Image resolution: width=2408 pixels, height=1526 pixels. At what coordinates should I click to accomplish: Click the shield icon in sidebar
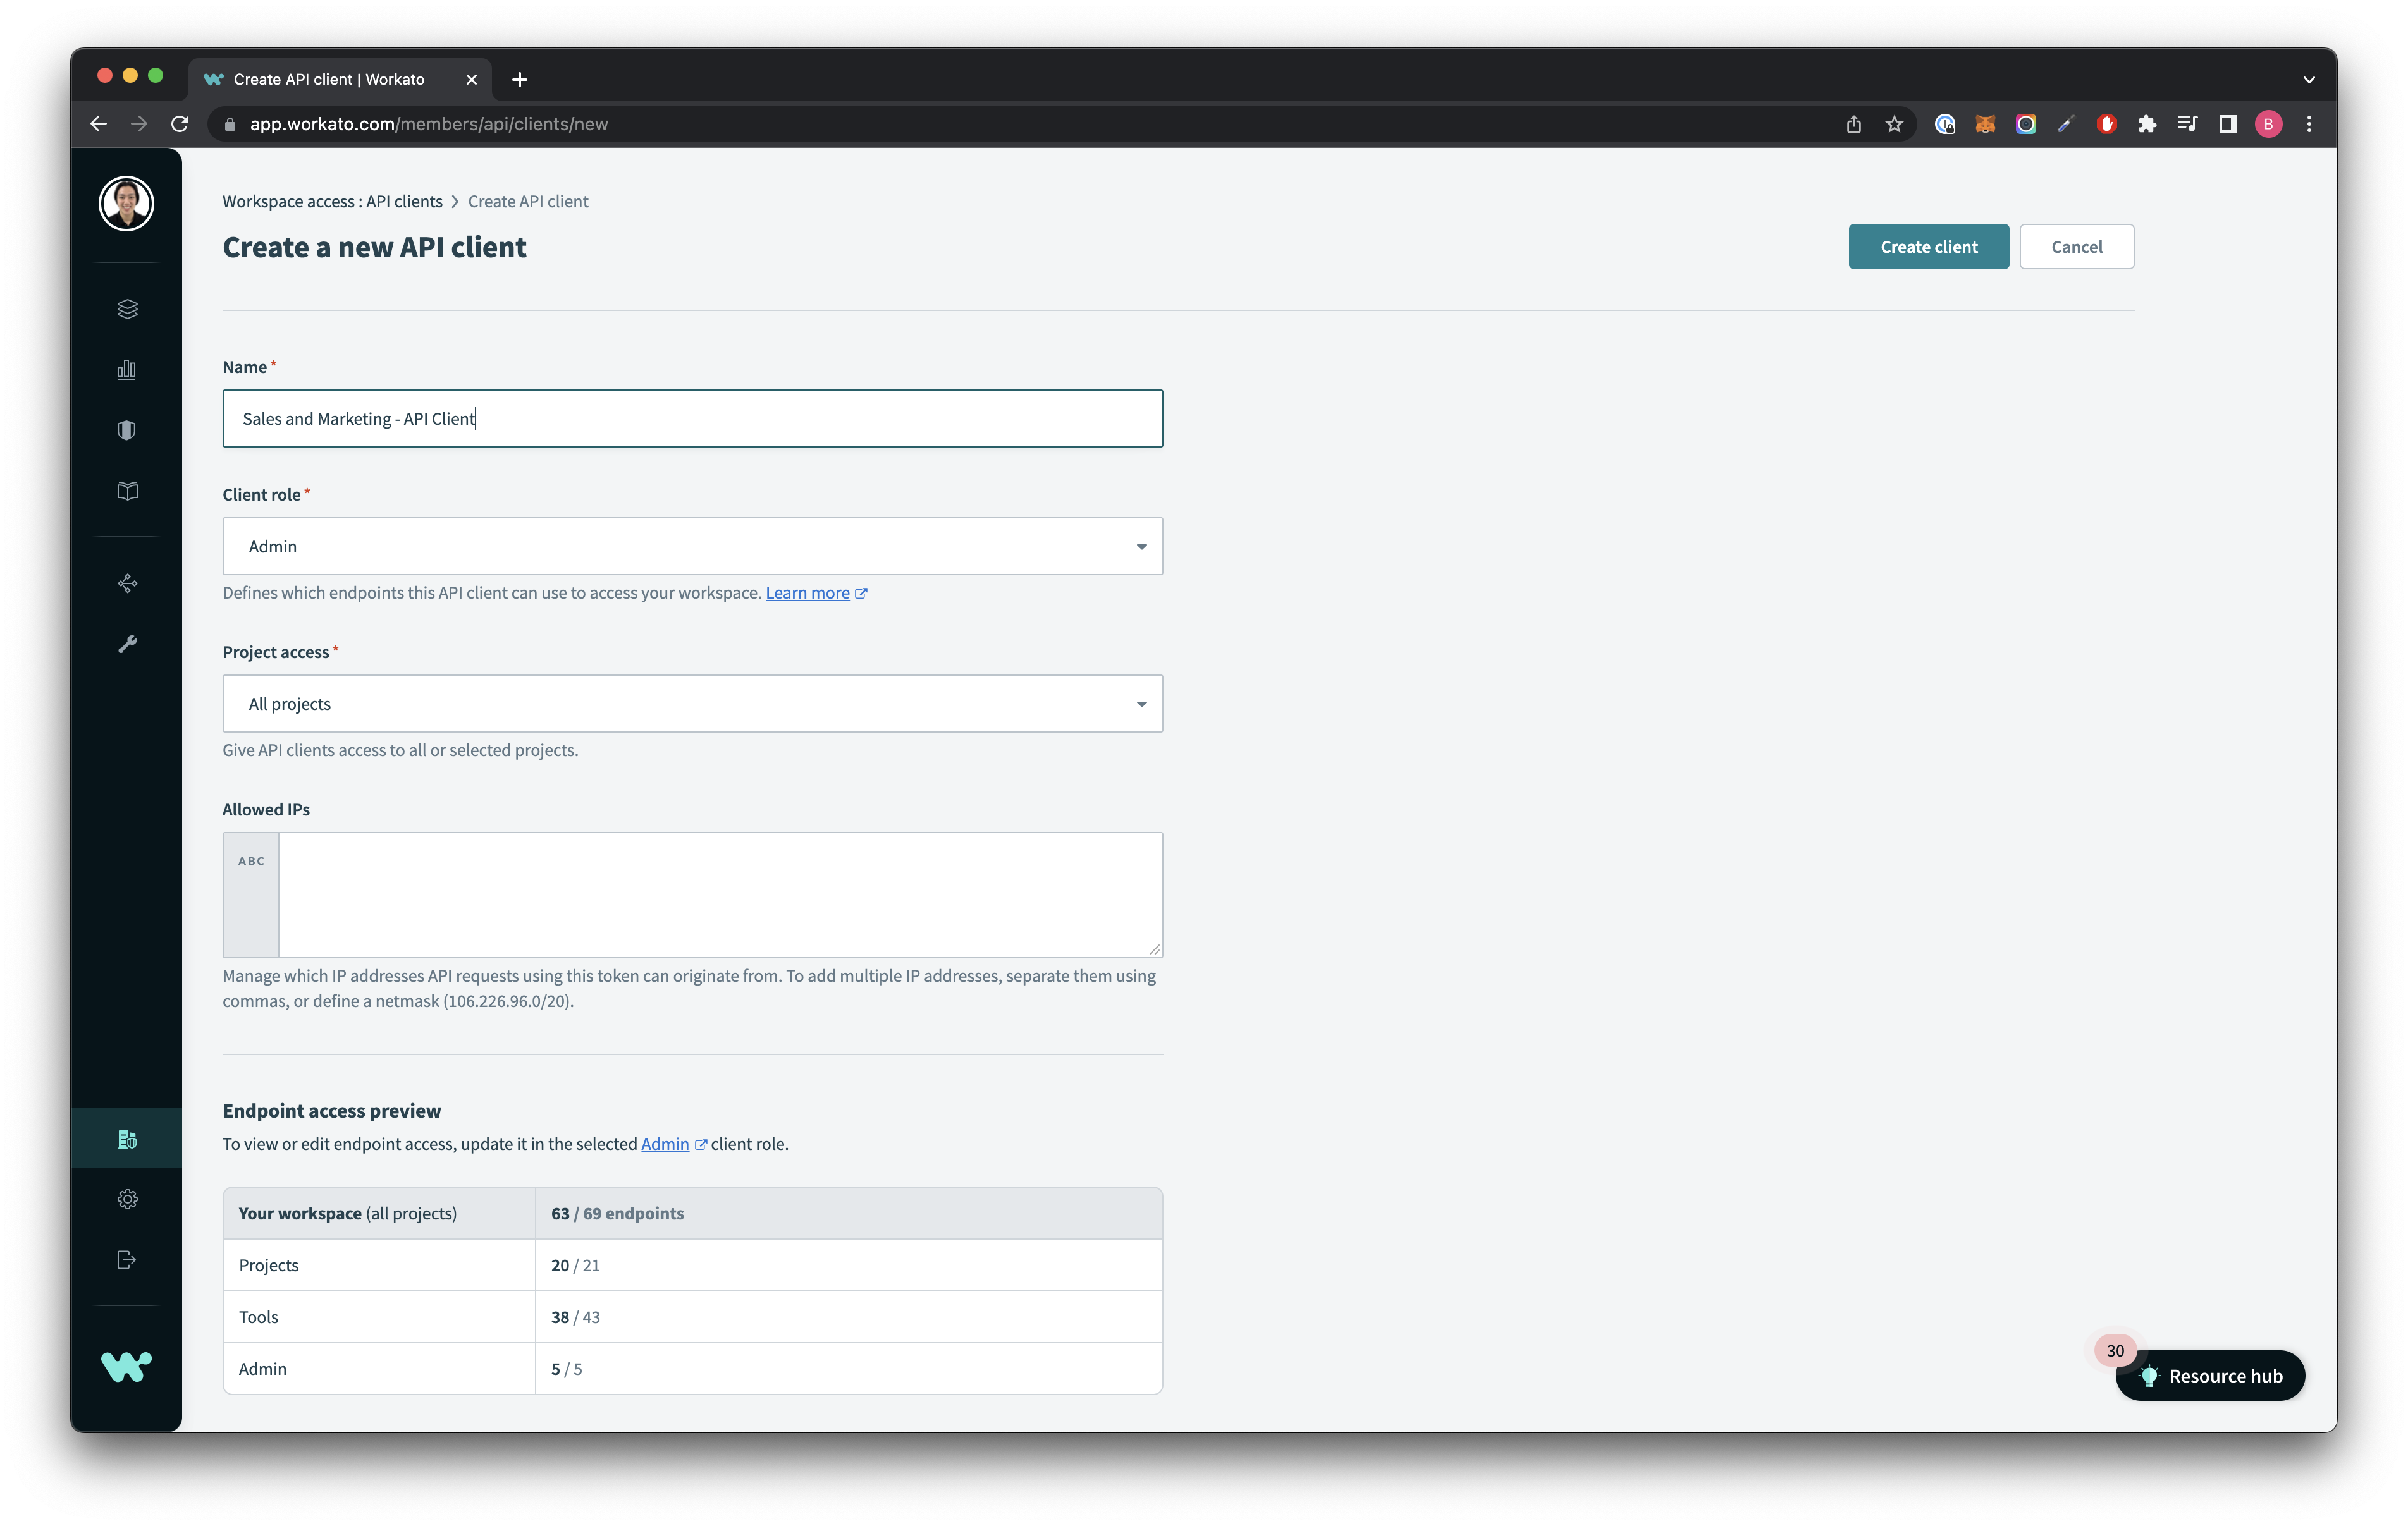pyautogui.click(x=127, y=431)
